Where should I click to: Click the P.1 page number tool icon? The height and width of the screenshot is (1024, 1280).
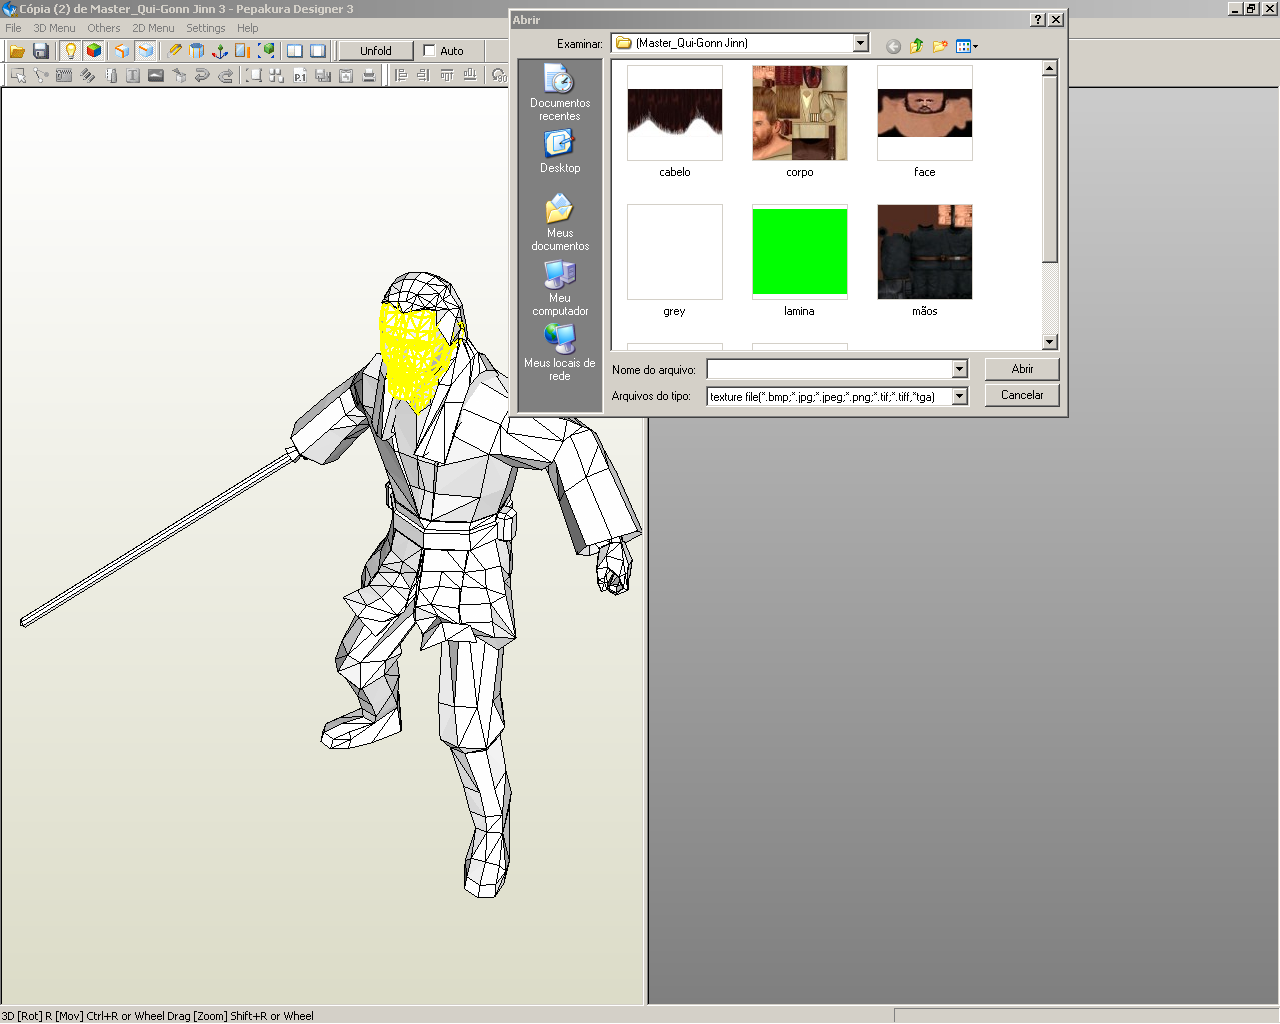pos(299,75)
